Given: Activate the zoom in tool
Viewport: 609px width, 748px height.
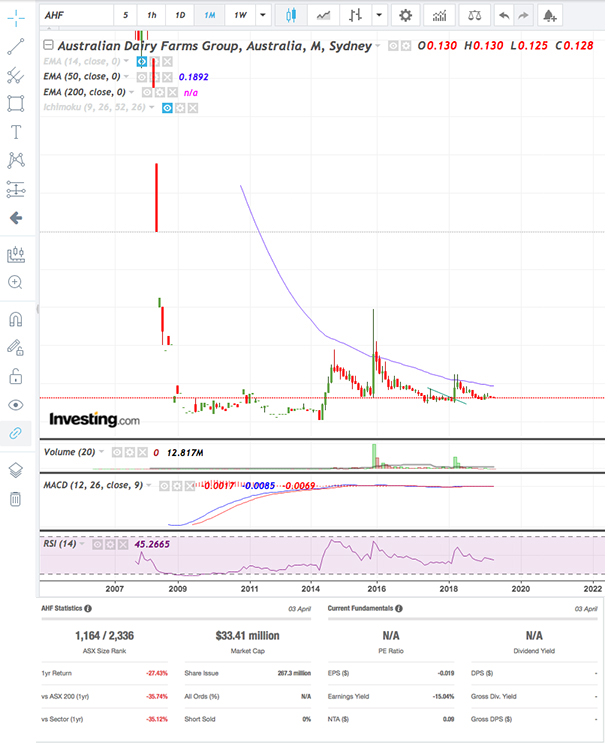Looking at the screenshot, I should (16, 282).
